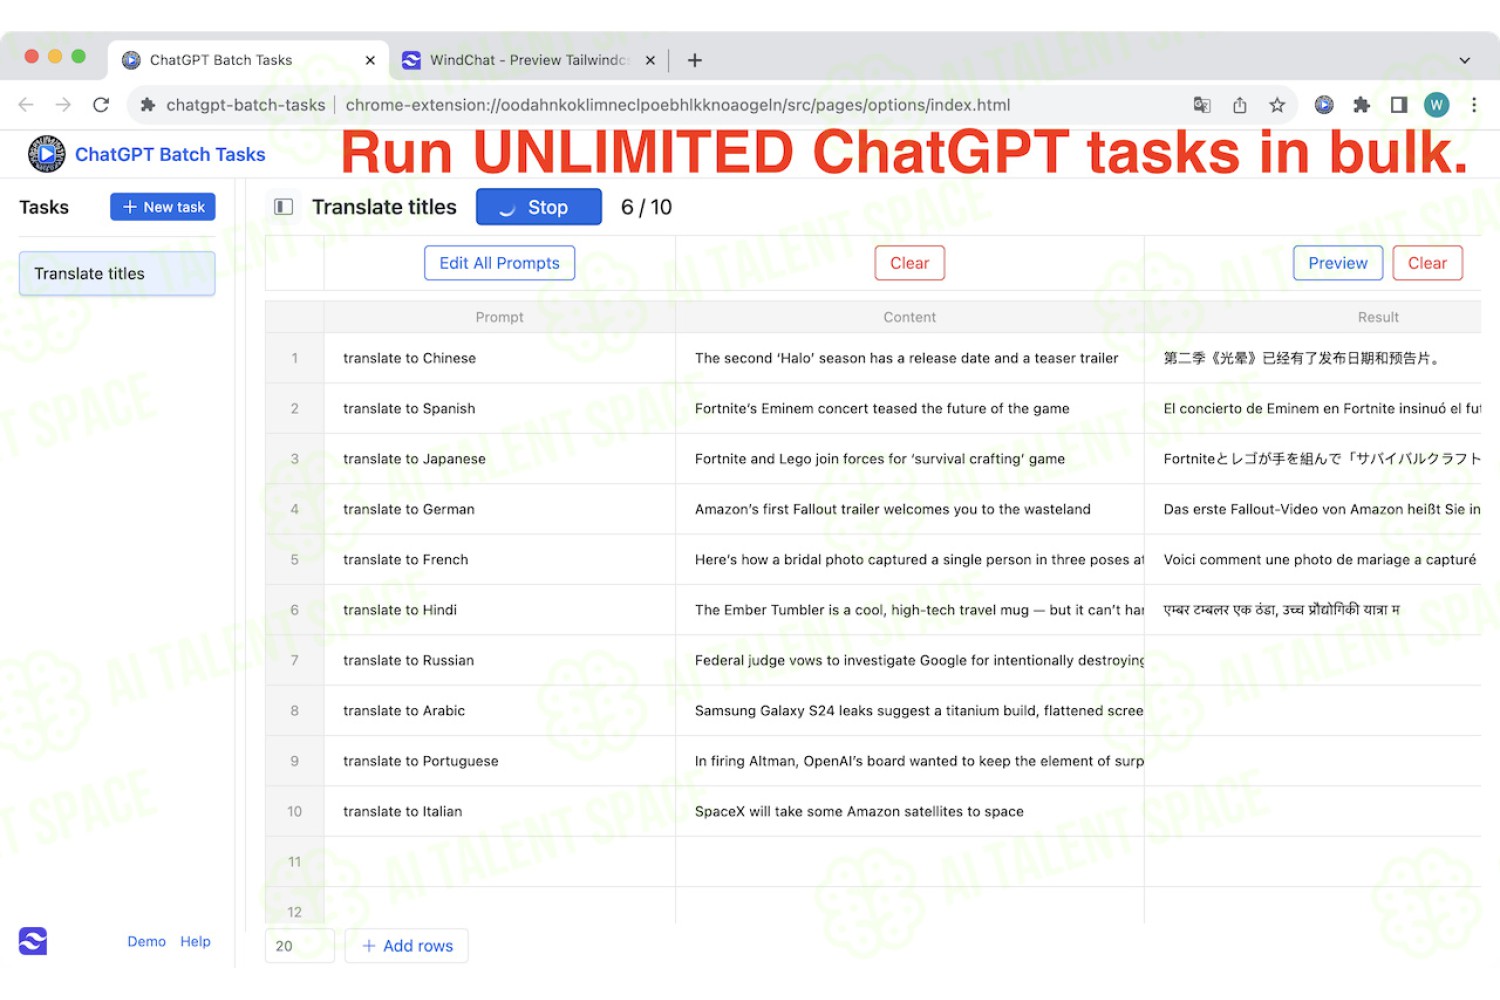The height and width of the screenshot is (1000, 1500).
Task: Select the 'translate to Portuguese' prompt cell
Action: coord(500,761)
